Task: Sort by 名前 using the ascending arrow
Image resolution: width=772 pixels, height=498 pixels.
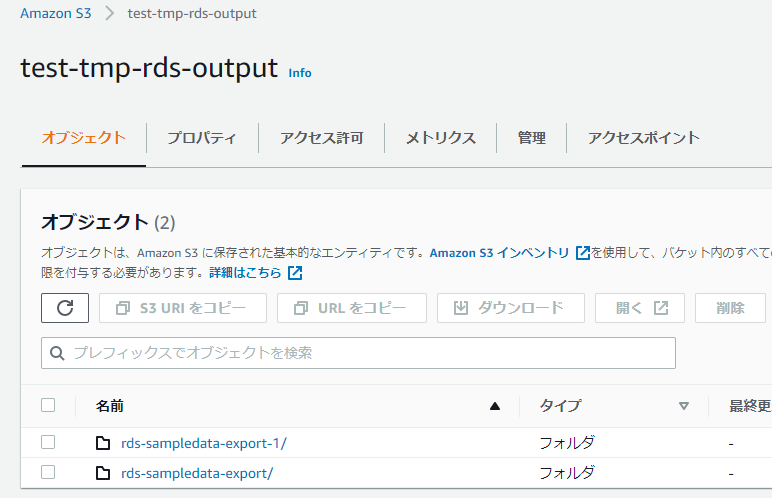Action: 495,406
